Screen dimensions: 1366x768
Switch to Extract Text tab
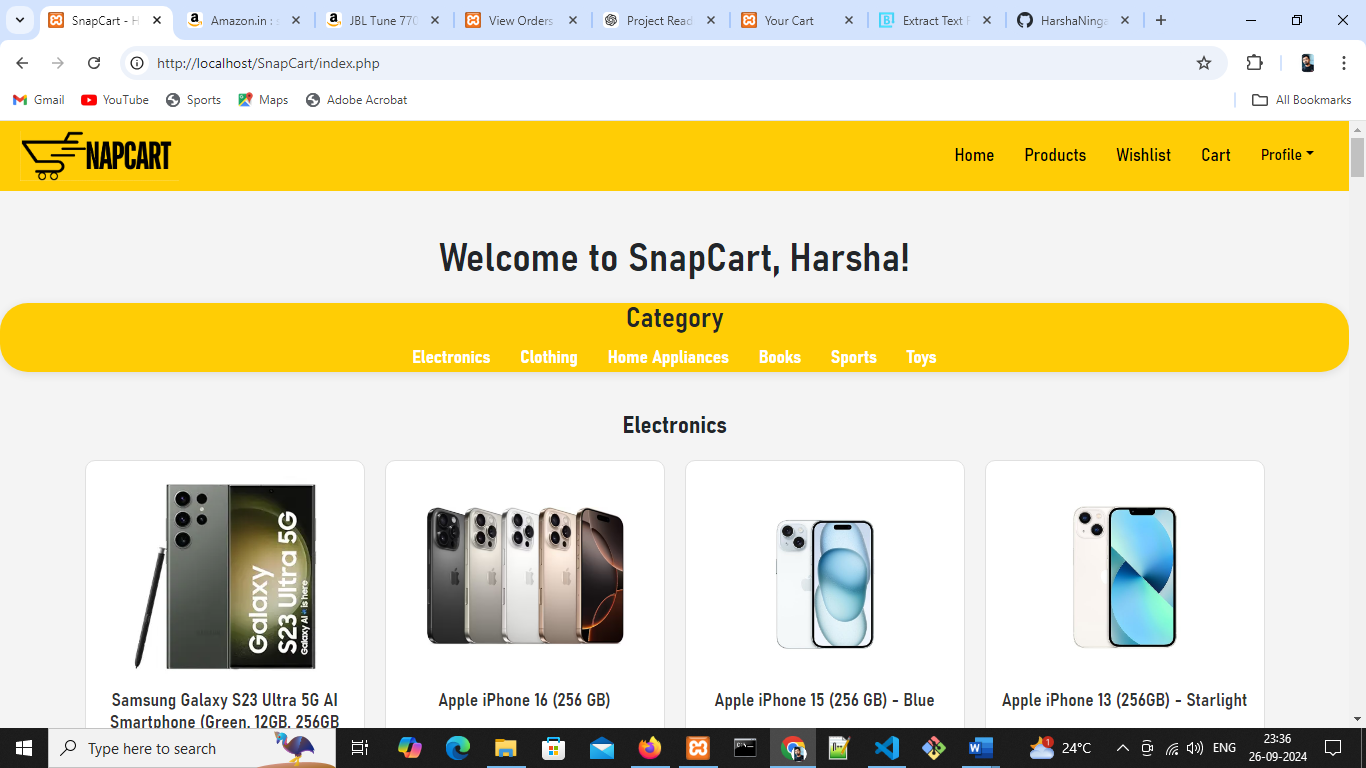click(934, 20)
